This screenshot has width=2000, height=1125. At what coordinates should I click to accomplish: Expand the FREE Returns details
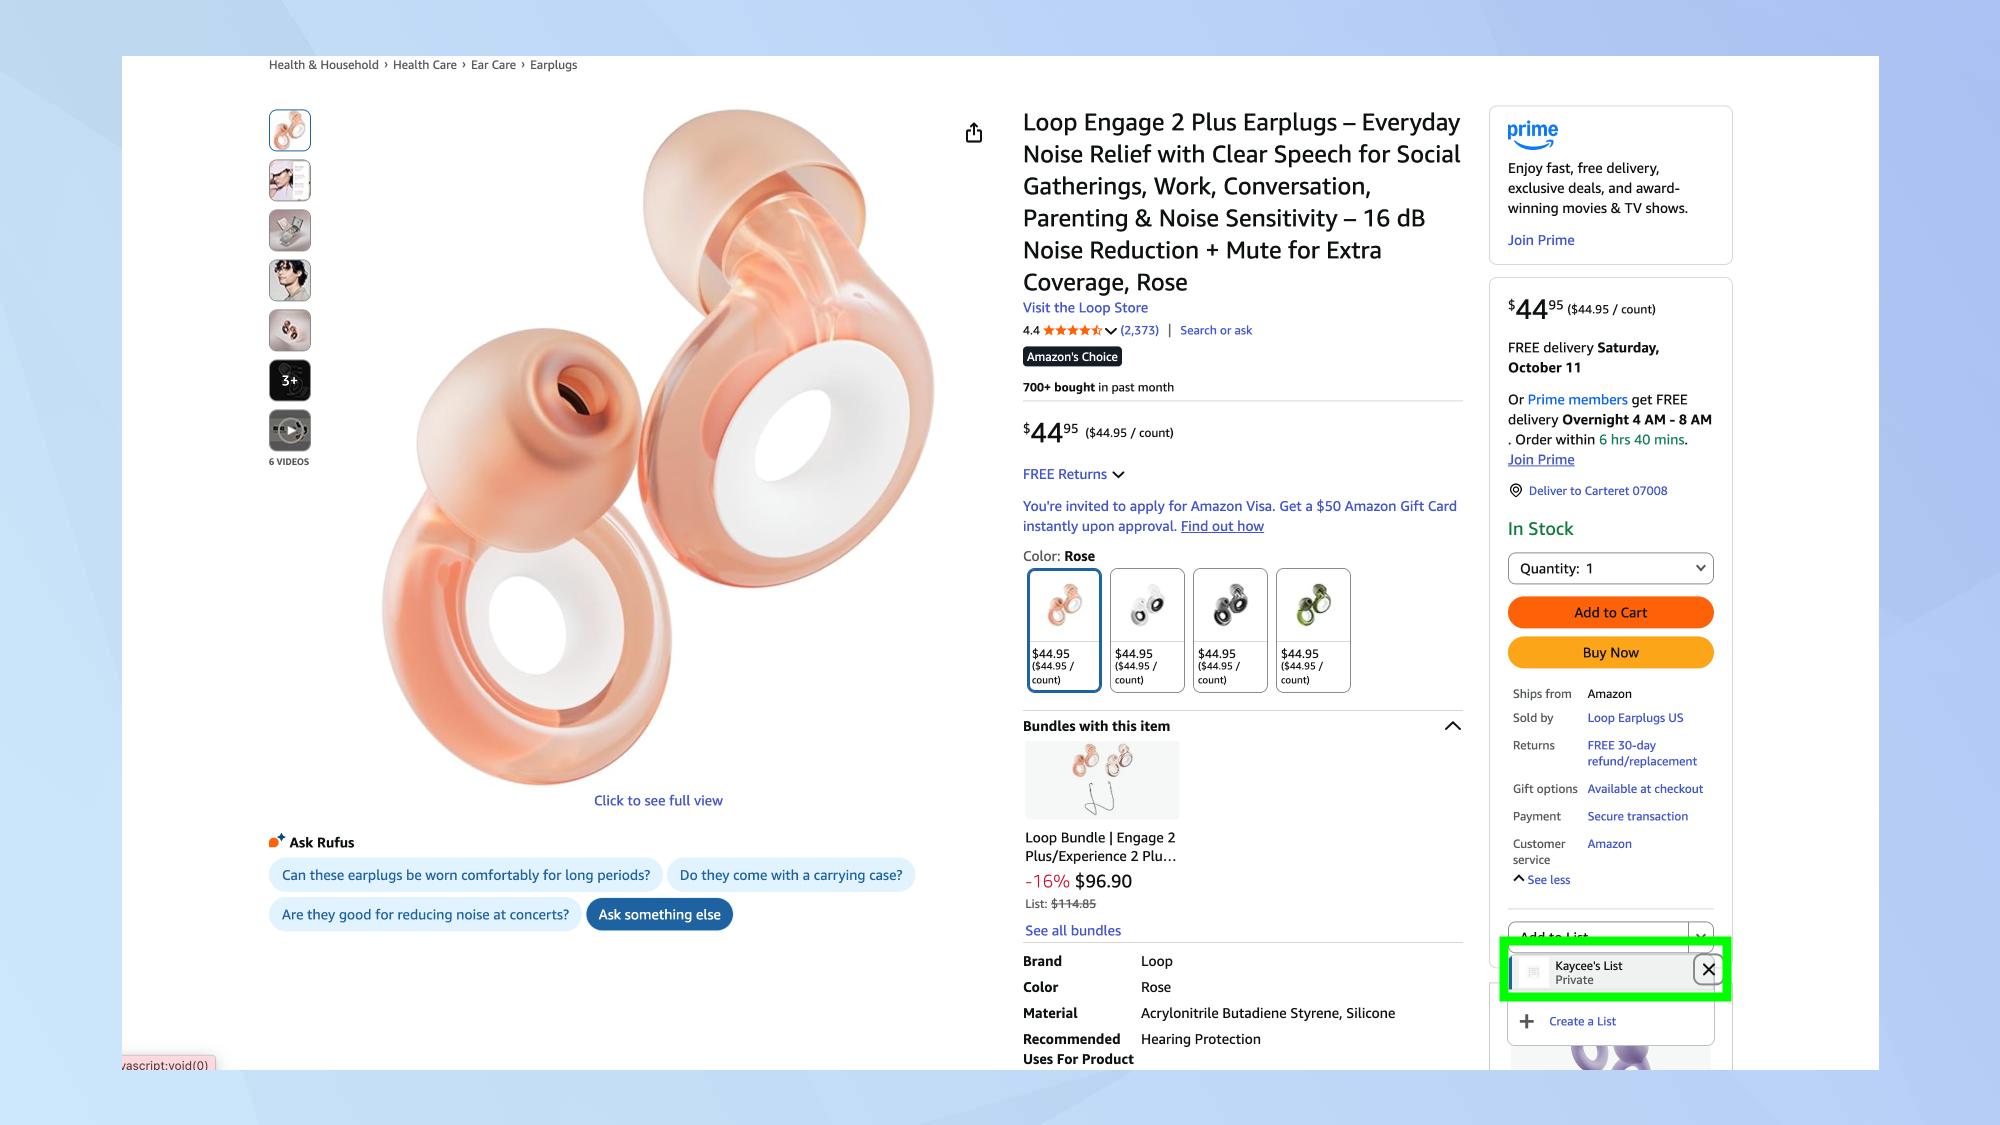pos(1074,475)
